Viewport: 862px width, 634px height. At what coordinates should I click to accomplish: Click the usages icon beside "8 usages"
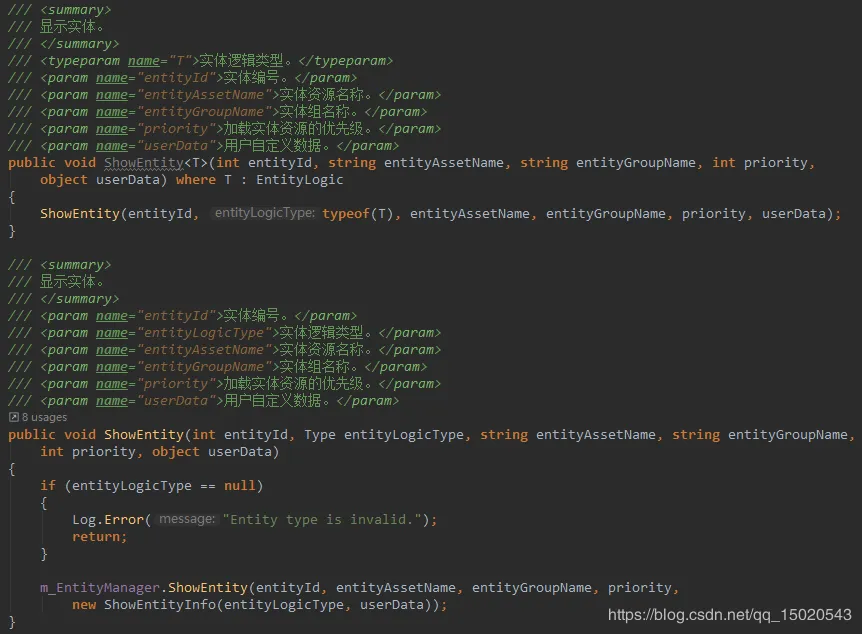pos(14,417)
